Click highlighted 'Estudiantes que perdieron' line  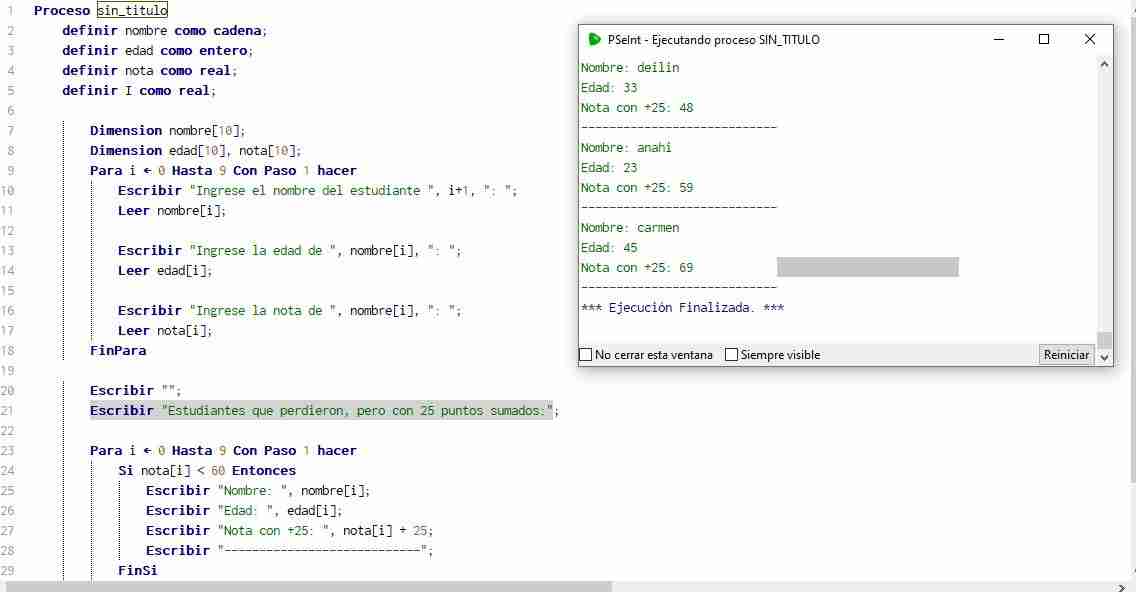click(x=322, y=411)
